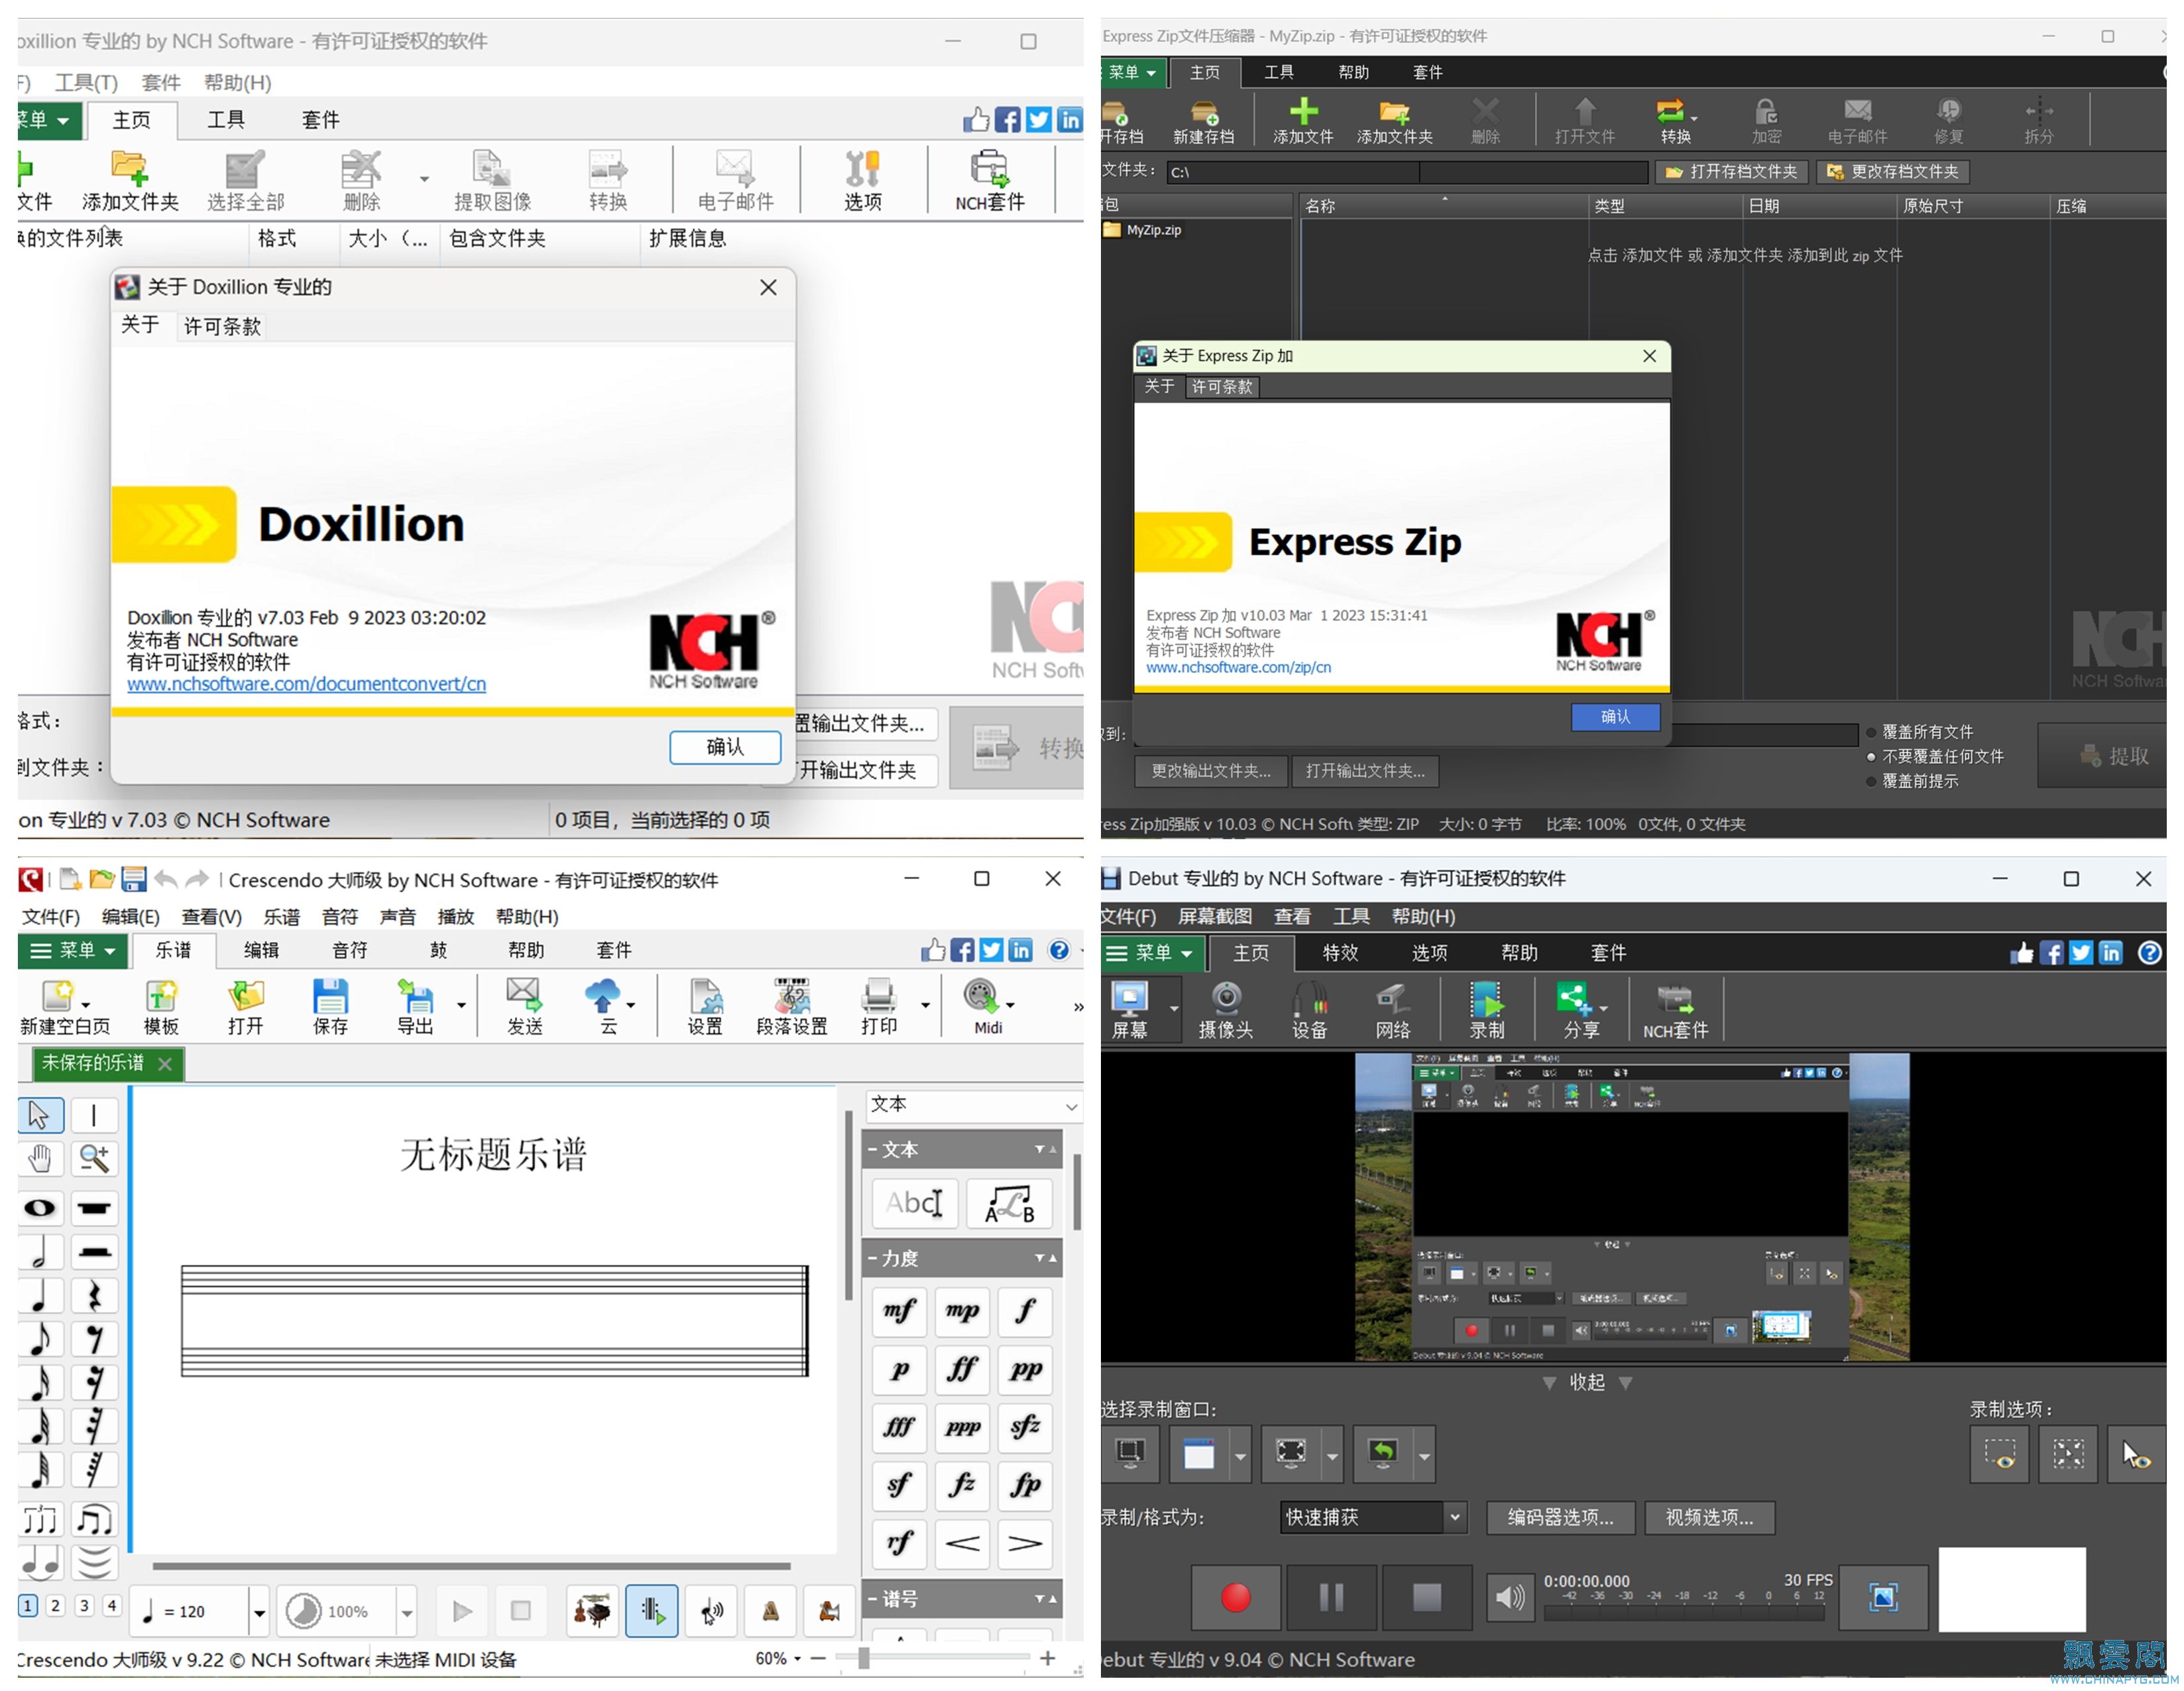Select voice 2 button in Crescendo
This screenshot has height=1691, width=2184.
pos(56,1605)
